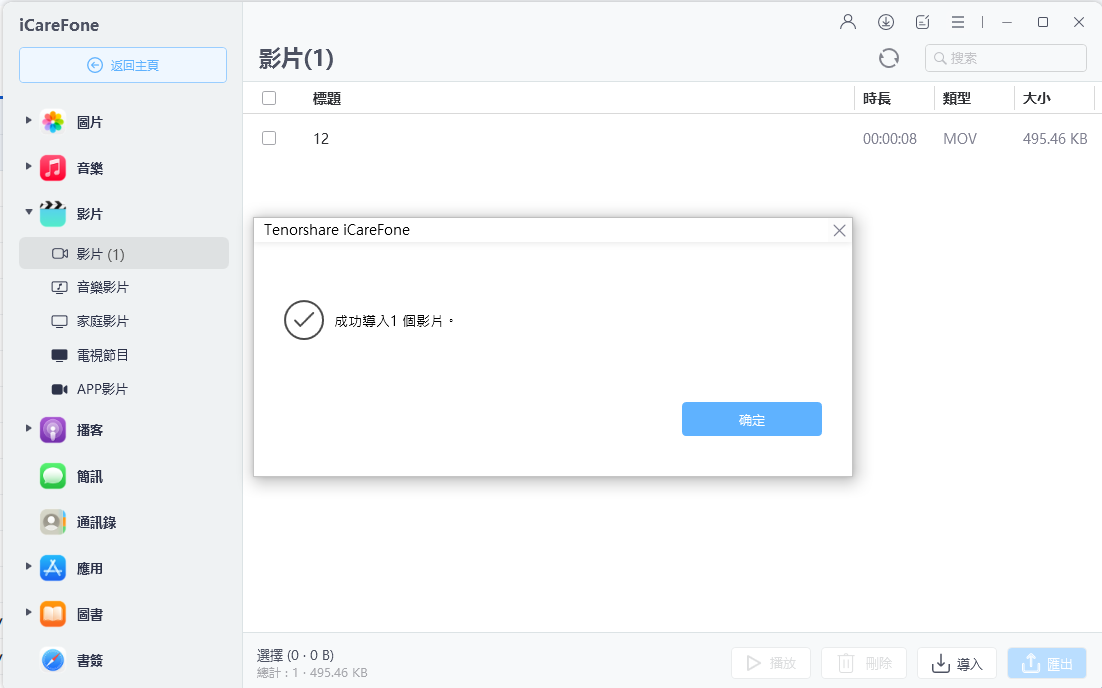
Task: Expand the 圖片 category arrow
Action: point(28,120)
